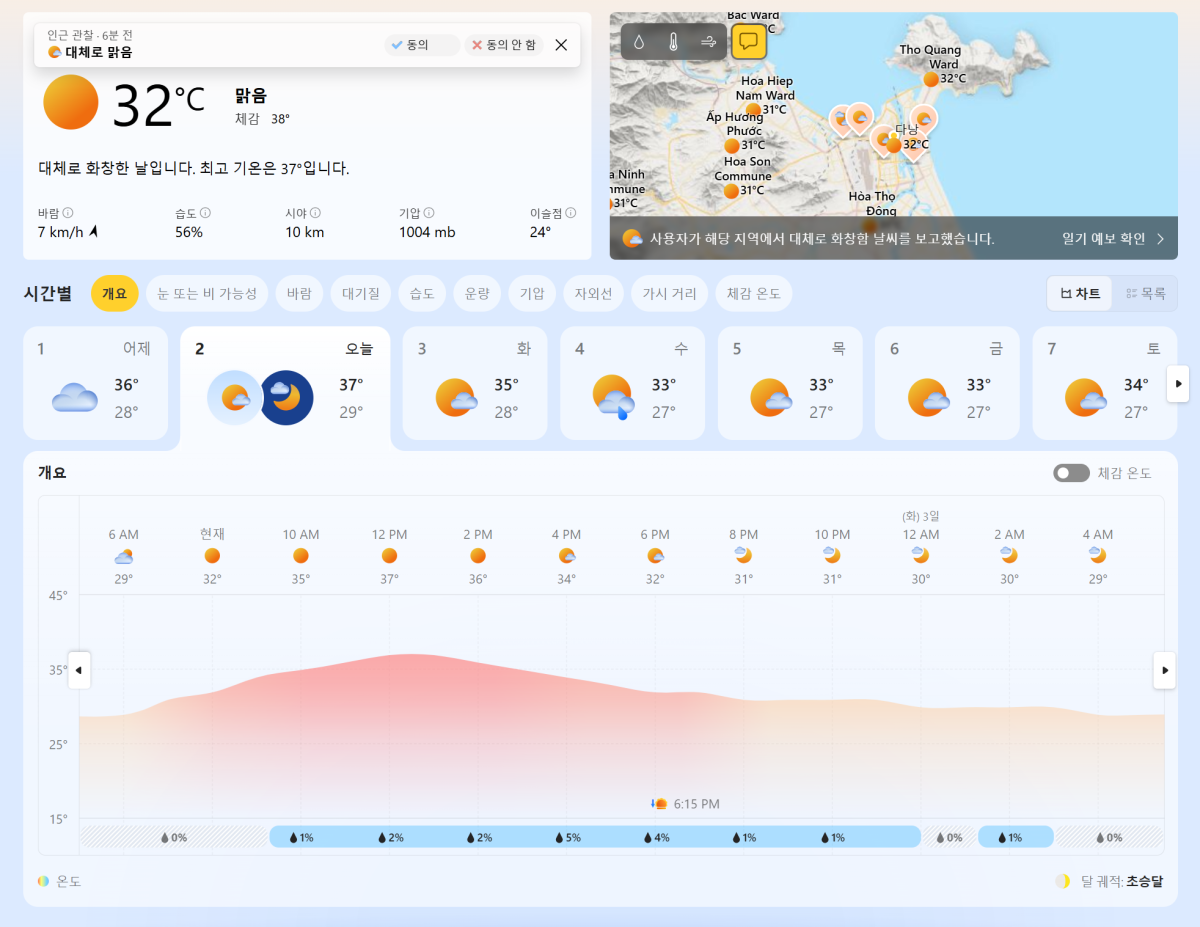Select the precipitation map layer icon
Image resolution: width=1200 pixels, height=927 pixels.
coord(640,42)
